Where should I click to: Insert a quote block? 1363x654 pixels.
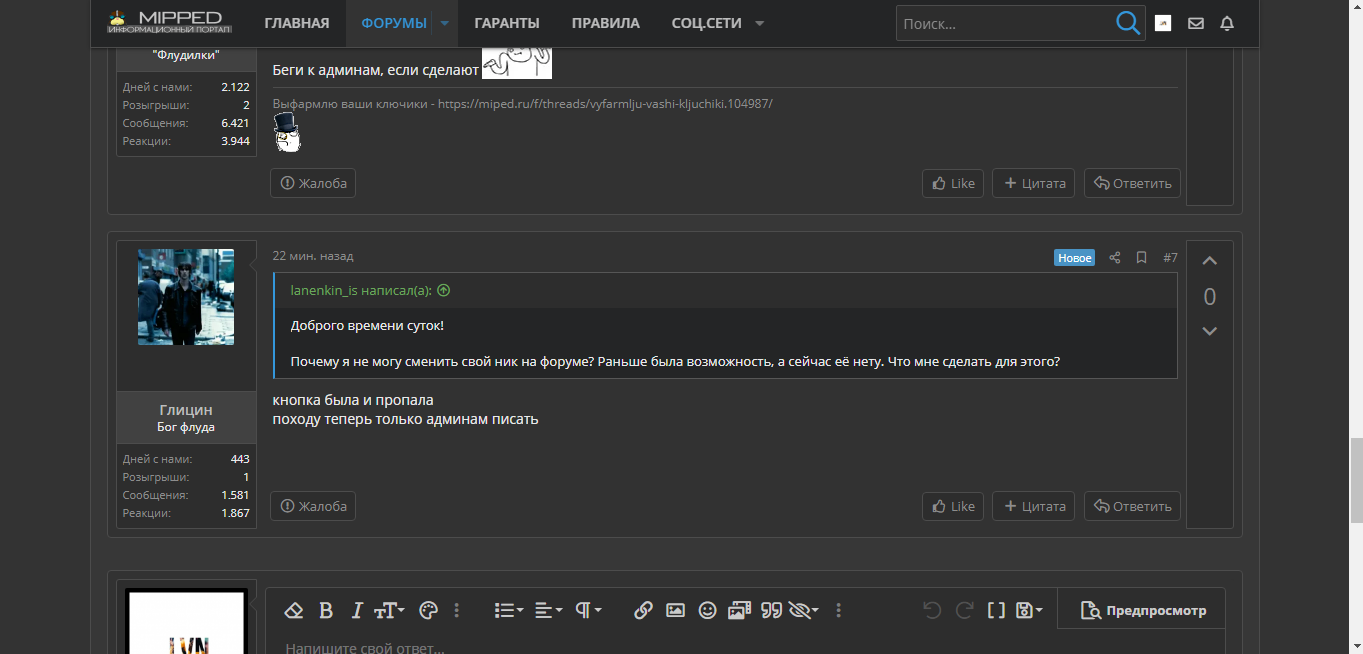771,610
